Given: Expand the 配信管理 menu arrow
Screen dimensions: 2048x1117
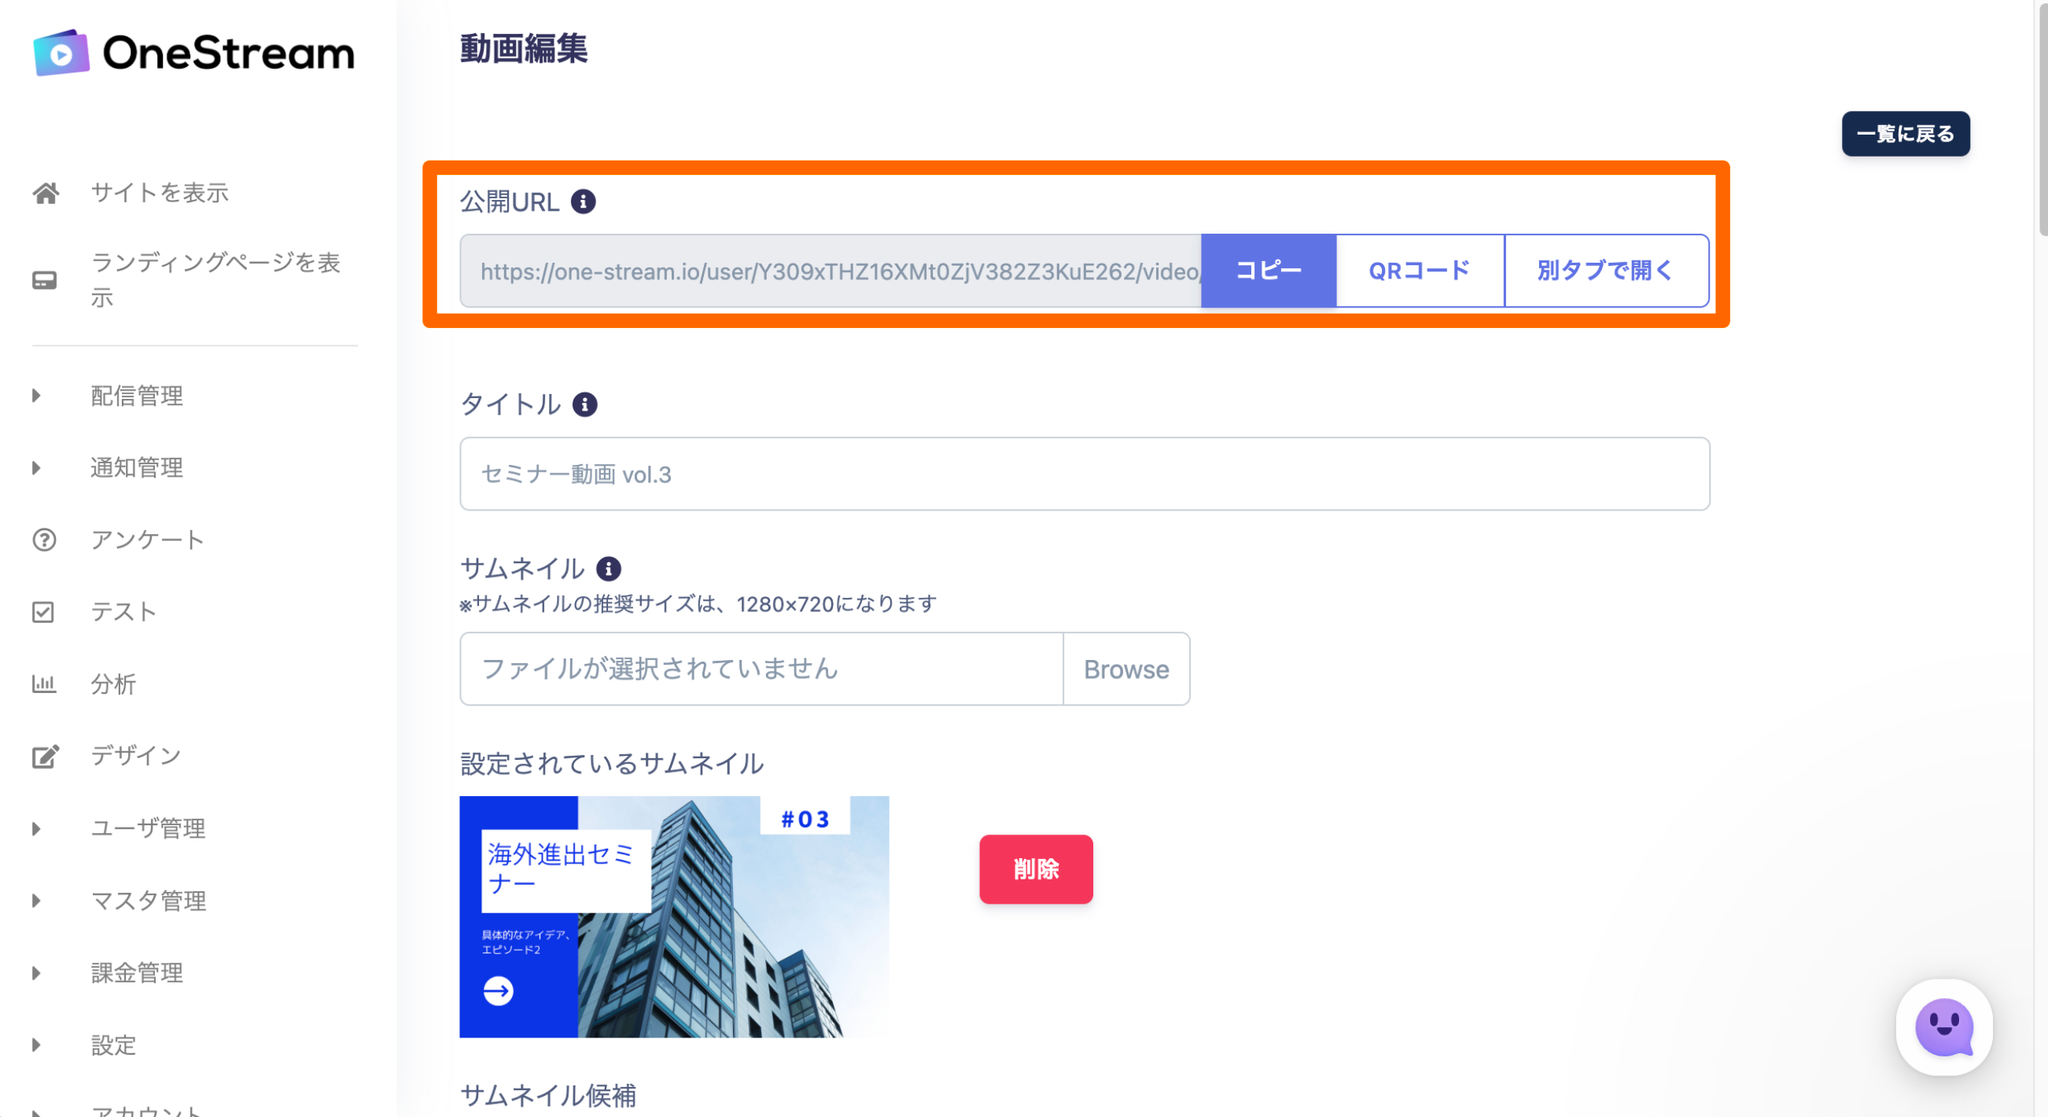Looking at the screenshot, I should (x=37, y=396).
